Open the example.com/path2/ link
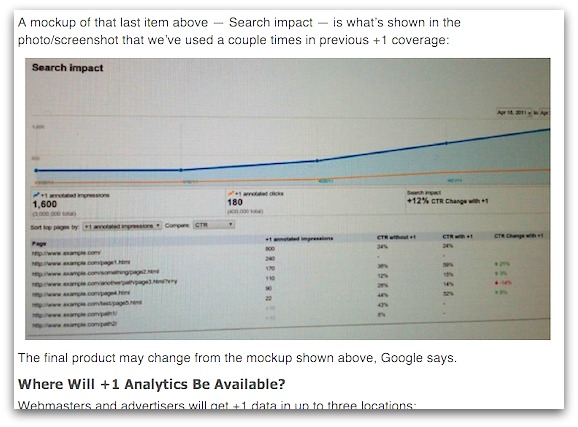578x427 pixels. 75,324
